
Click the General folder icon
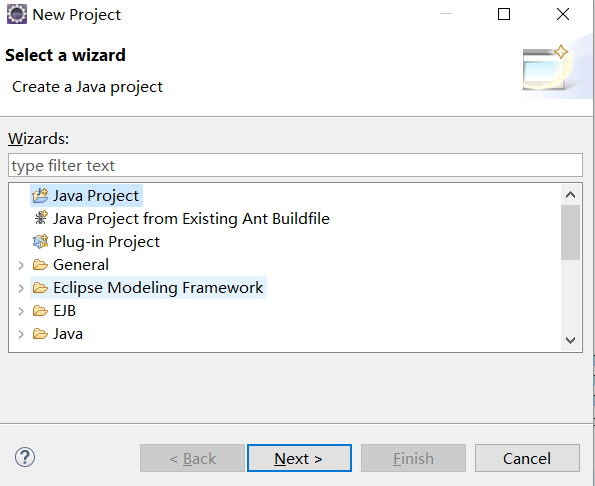[x=40, y=264]
